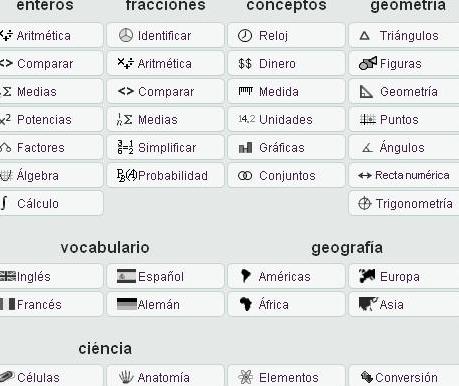
Task: Open the Anatomía science activity
Action: pyautogui.click(x=166, y=376)
